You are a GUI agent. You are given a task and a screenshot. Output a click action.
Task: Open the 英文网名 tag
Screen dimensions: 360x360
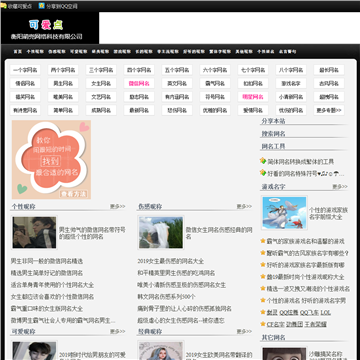(177, 83)
